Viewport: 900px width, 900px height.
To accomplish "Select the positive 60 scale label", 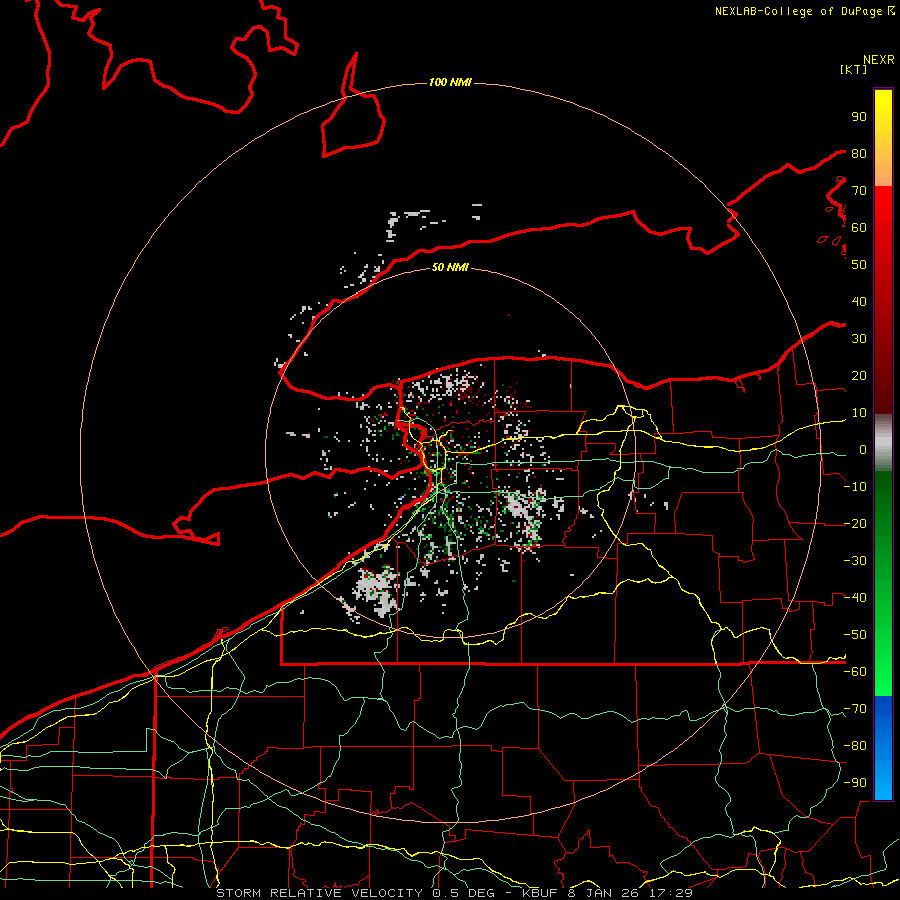I will point(859,227).
